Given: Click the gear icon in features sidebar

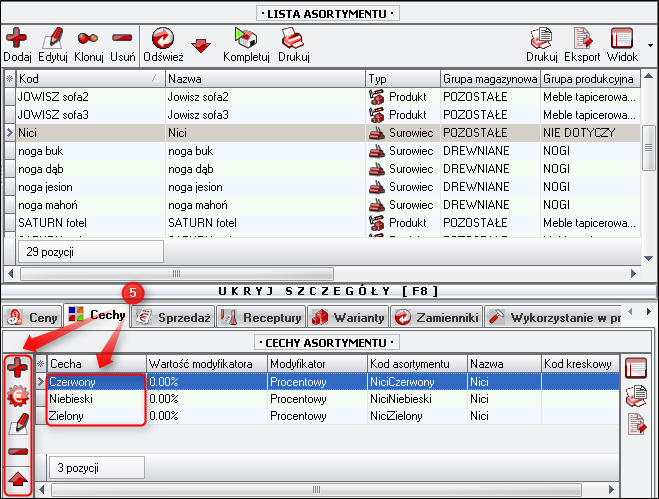Looking at the screenshot, I should (18, 395).
